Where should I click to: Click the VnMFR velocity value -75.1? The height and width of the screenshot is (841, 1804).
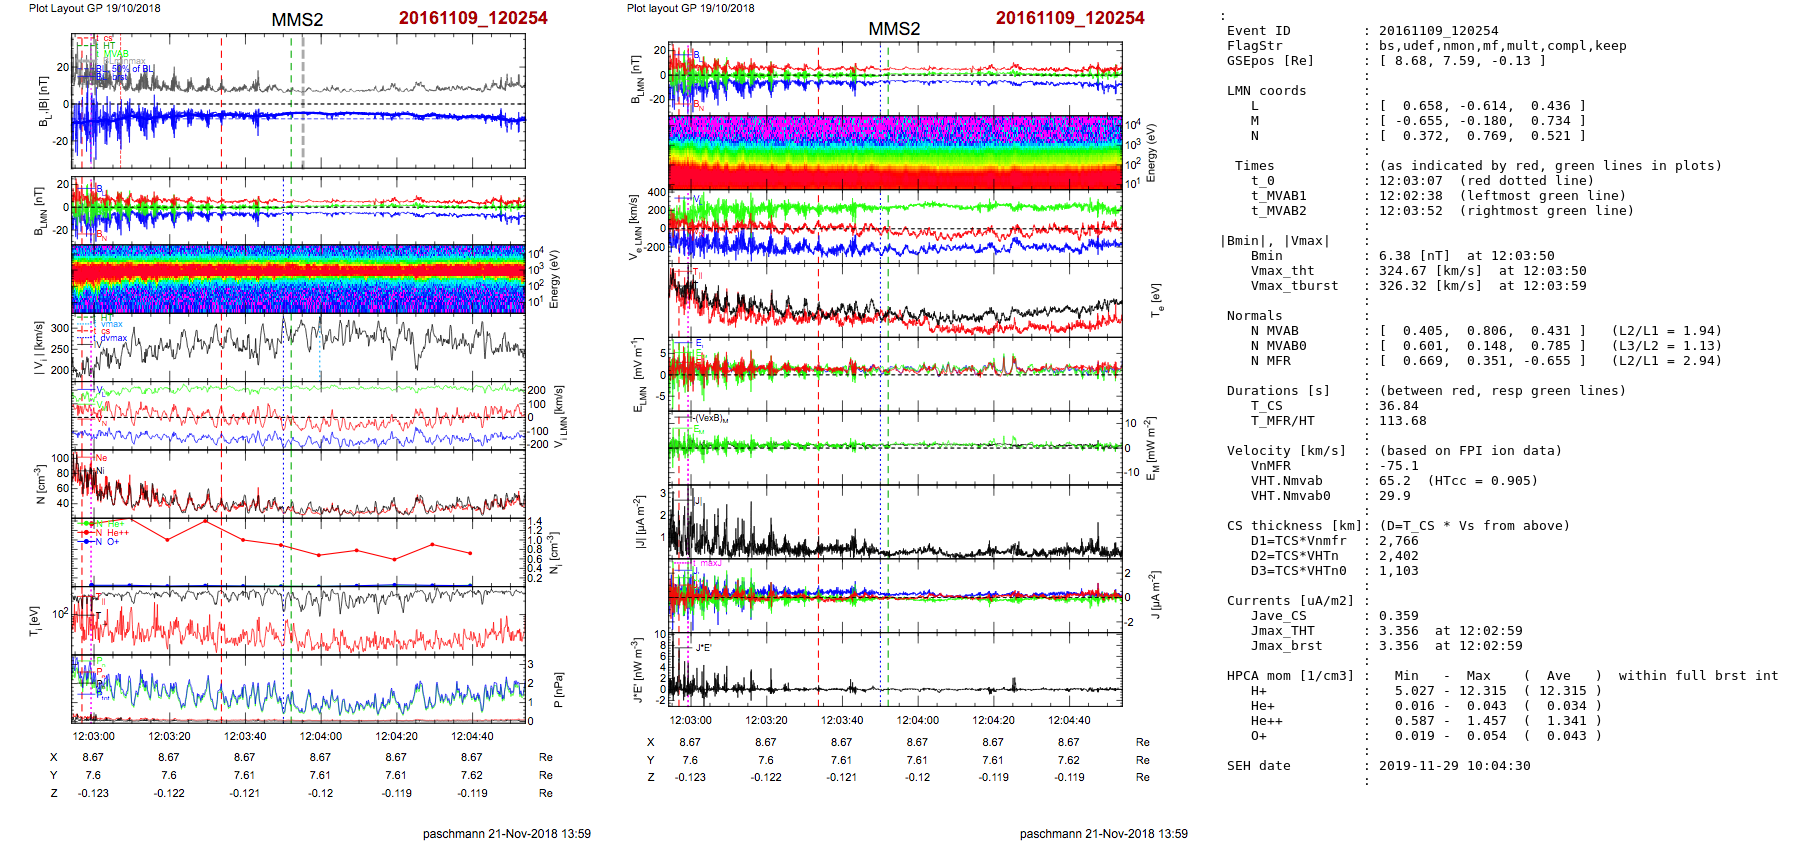[1398, 466]
